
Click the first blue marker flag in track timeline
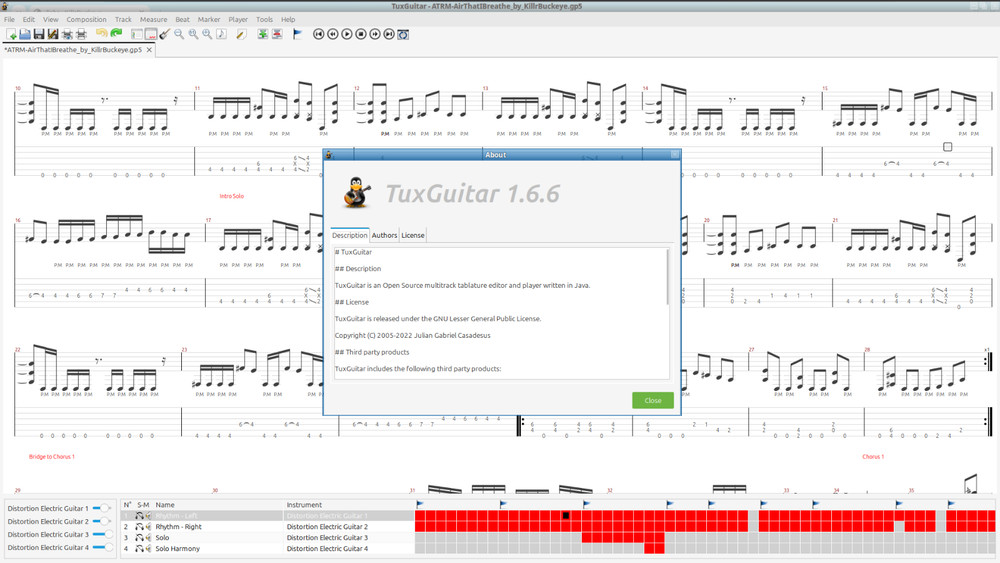(x=420, y=504)
